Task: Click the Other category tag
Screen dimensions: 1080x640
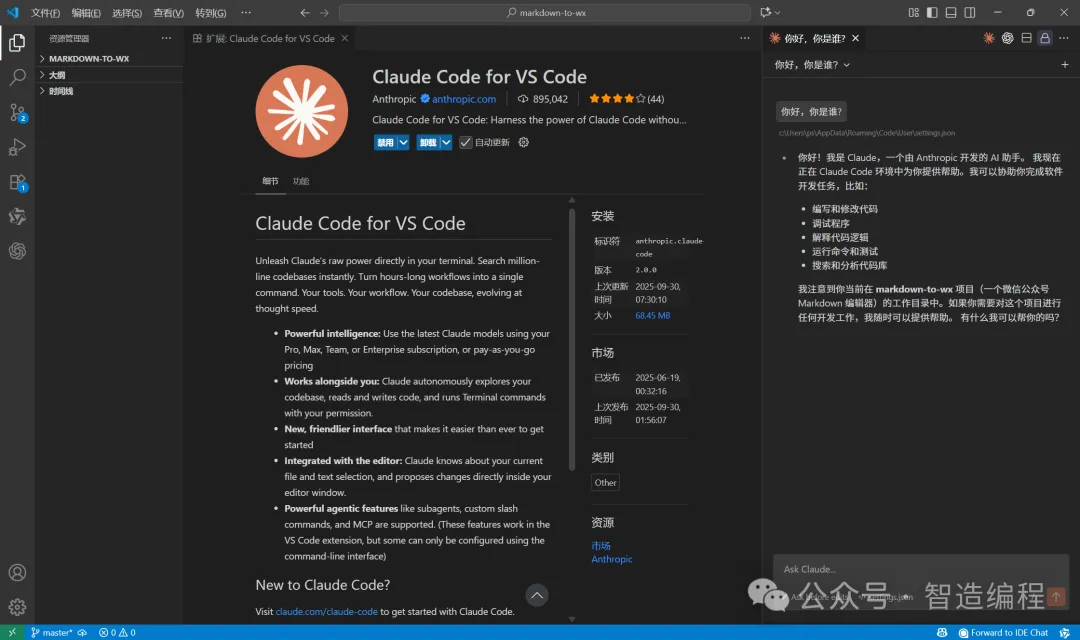Action: pyautogui.click(x=605, y=482)
